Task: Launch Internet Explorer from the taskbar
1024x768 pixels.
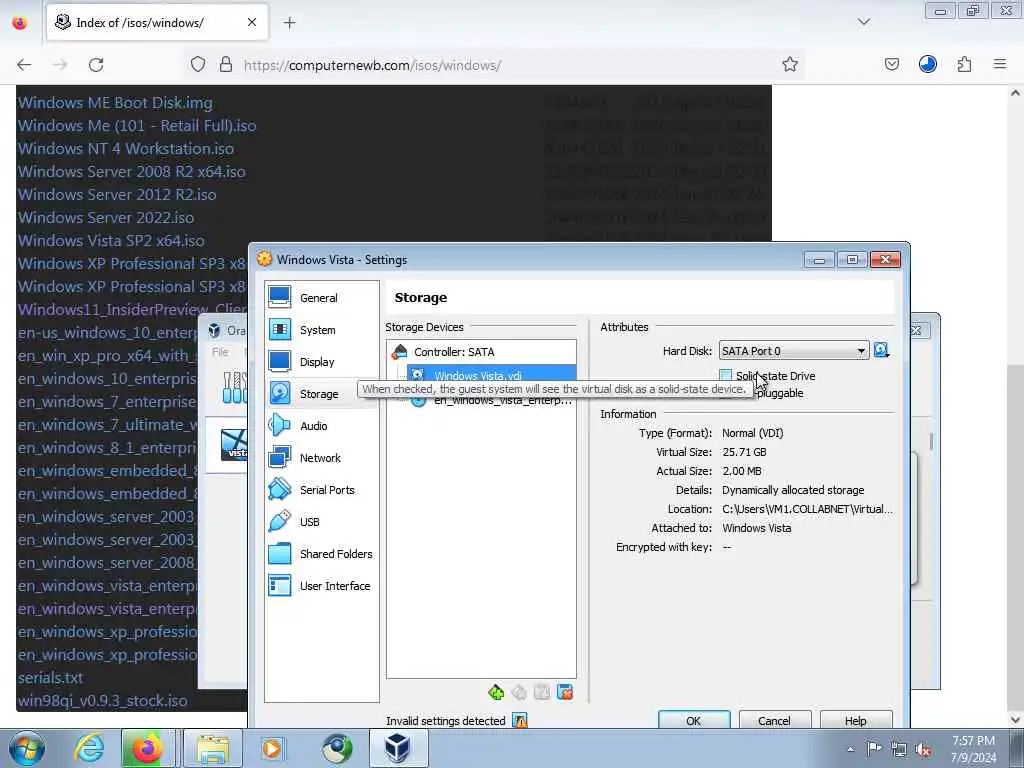Action: [89, 748]
